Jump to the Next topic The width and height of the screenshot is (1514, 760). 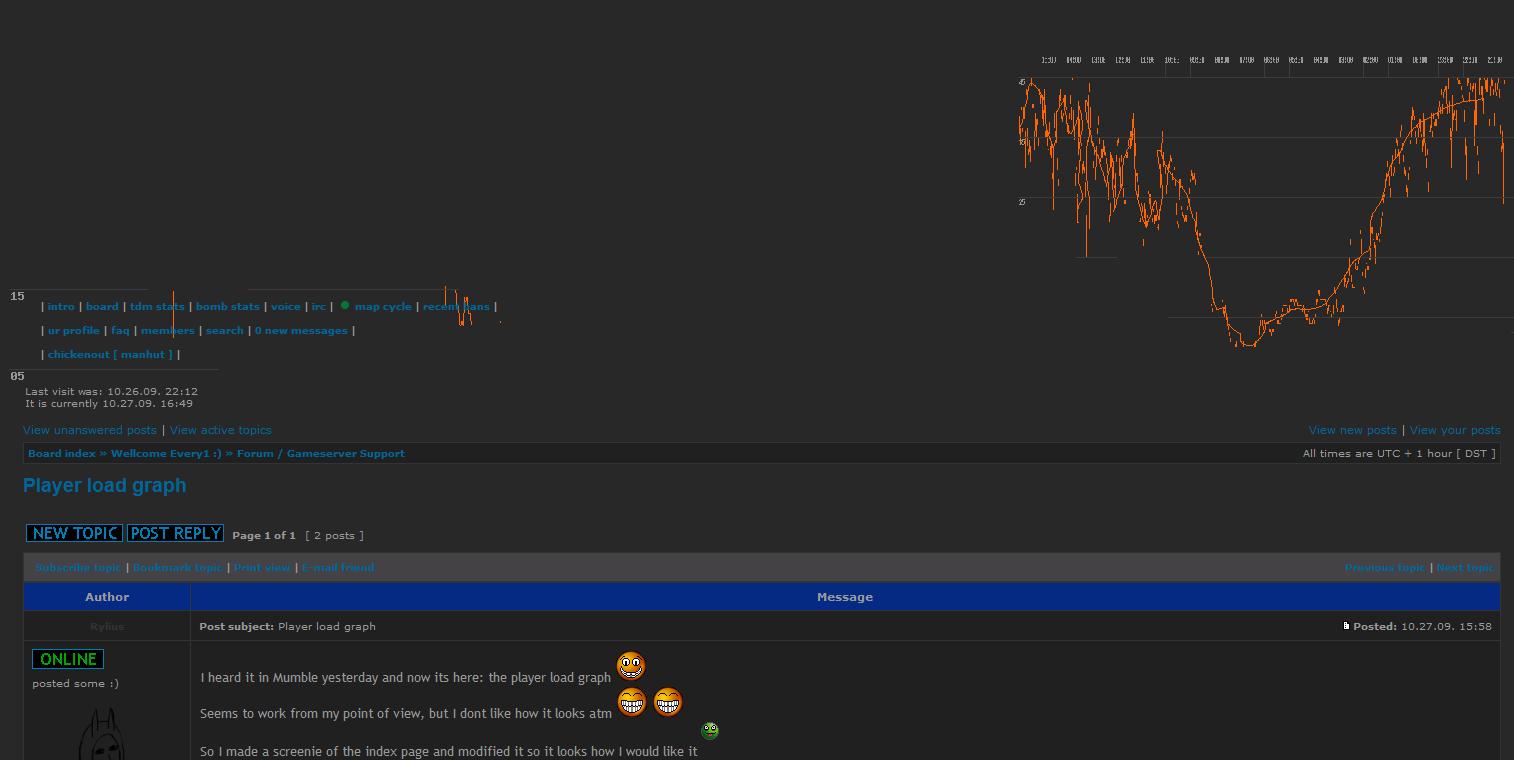[1465, 568]
